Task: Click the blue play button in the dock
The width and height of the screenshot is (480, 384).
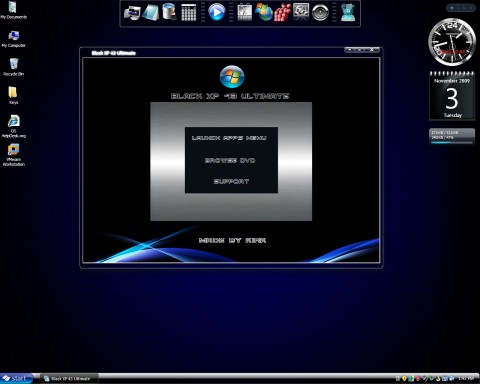Action: coord(217,13)
